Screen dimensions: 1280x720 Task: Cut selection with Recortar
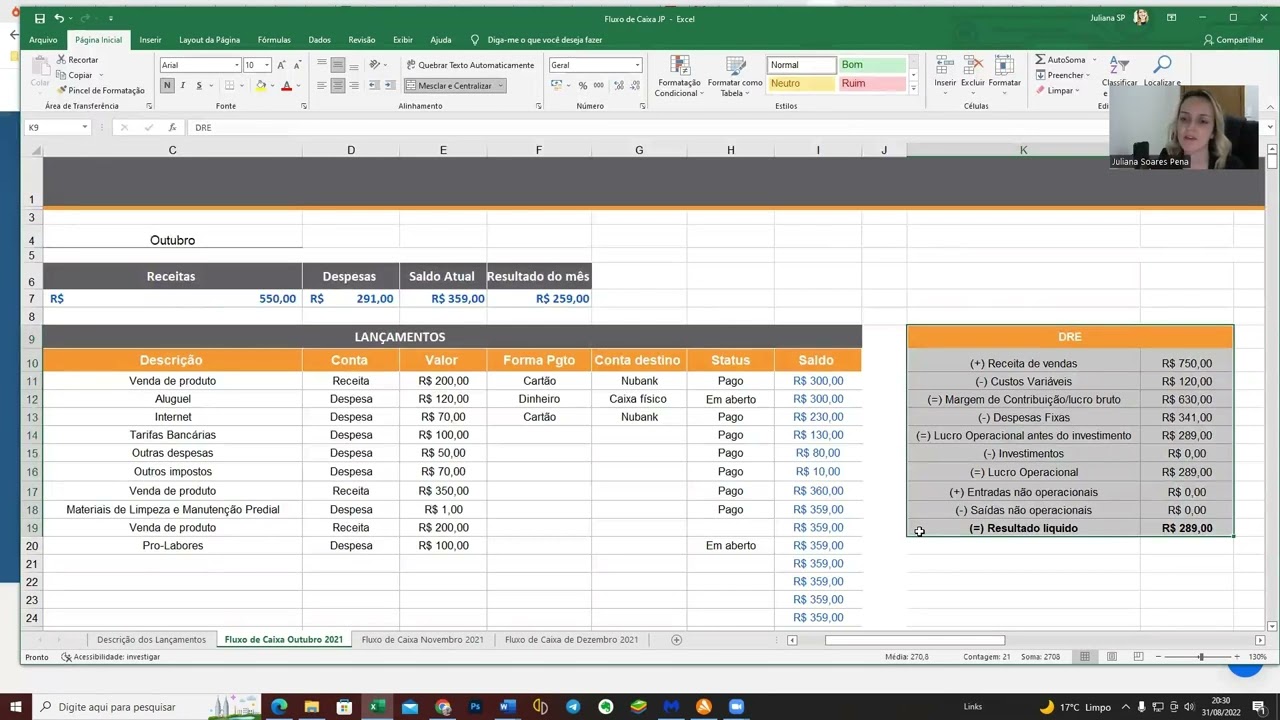(x=77, y=60)
